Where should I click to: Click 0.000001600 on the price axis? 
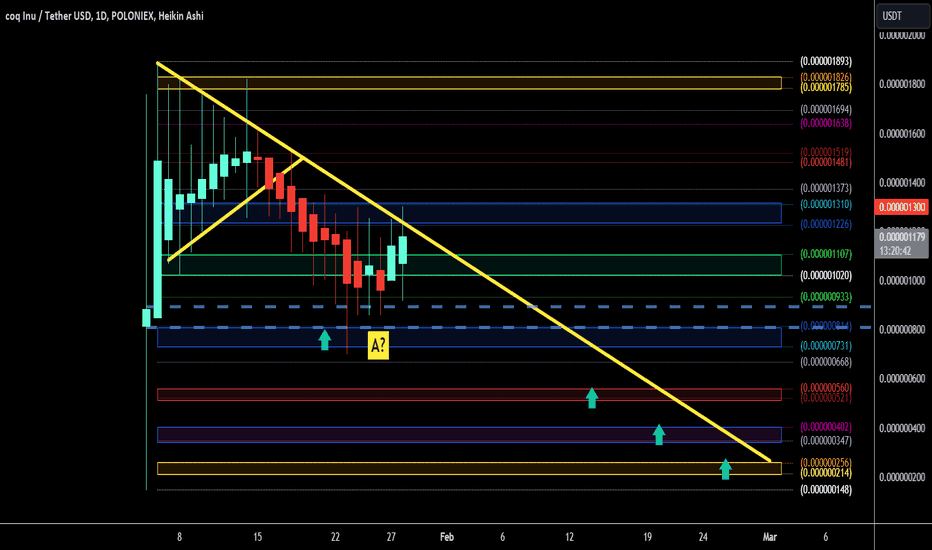coord(902,134)
